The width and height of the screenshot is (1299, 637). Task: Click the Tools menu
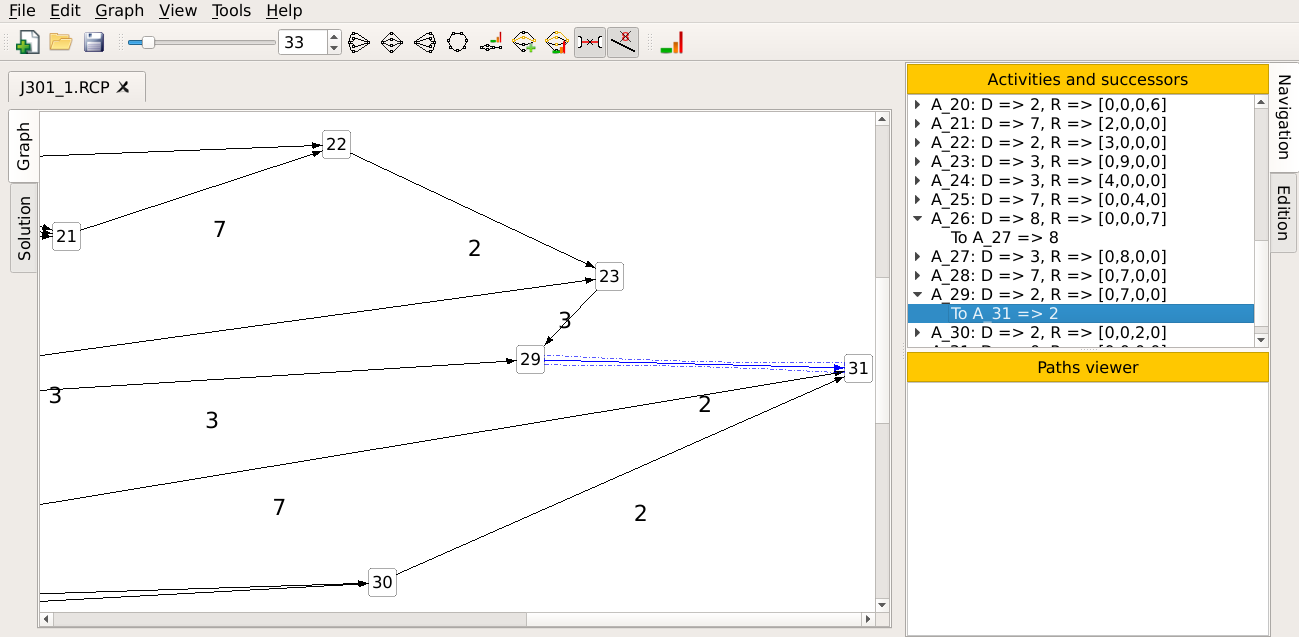tap(231, 11)
